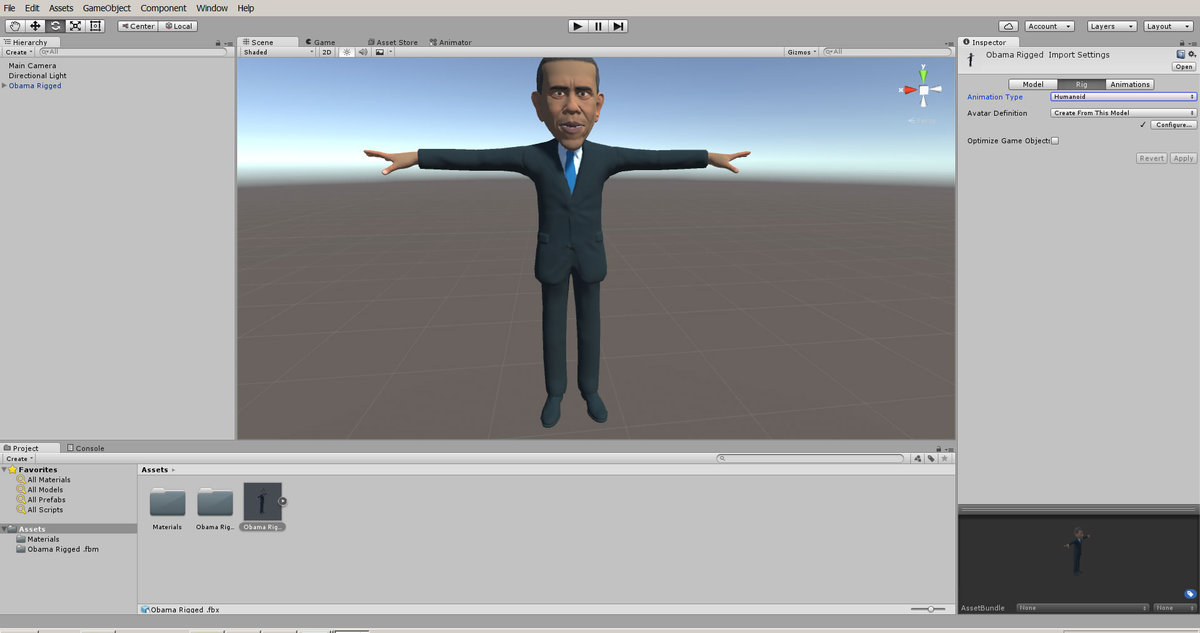Select the Rotate tool
This screenshot has width=1200, height=633.
point(55,26)
